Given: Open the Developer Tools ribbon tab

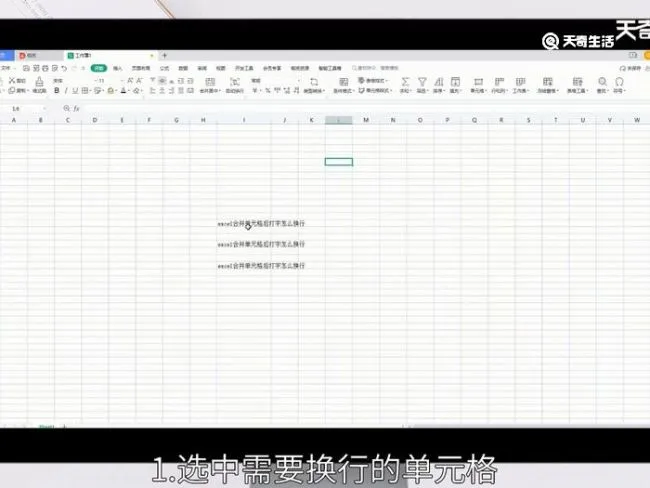Looking at the screenshot, I should pos(244,68).
